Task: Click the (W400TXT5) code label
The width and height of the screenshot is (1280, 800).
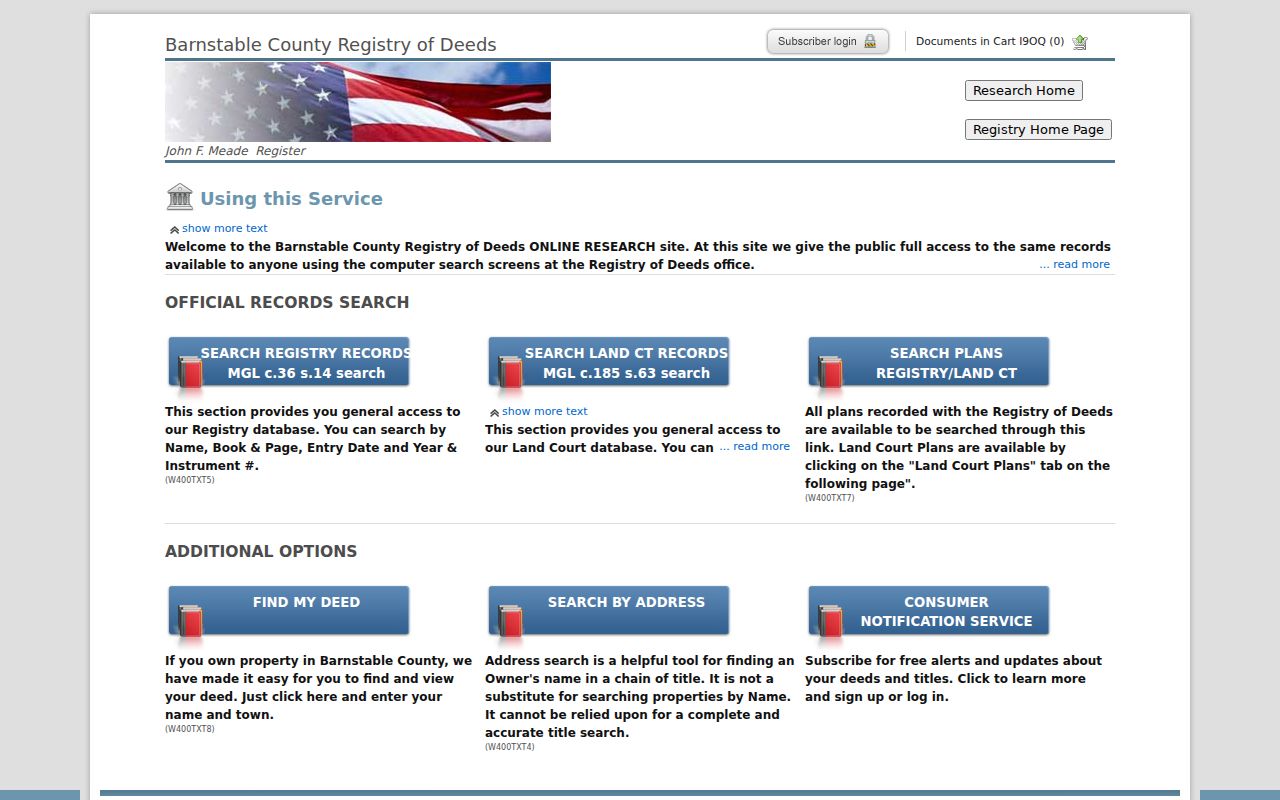Action: 190,480
